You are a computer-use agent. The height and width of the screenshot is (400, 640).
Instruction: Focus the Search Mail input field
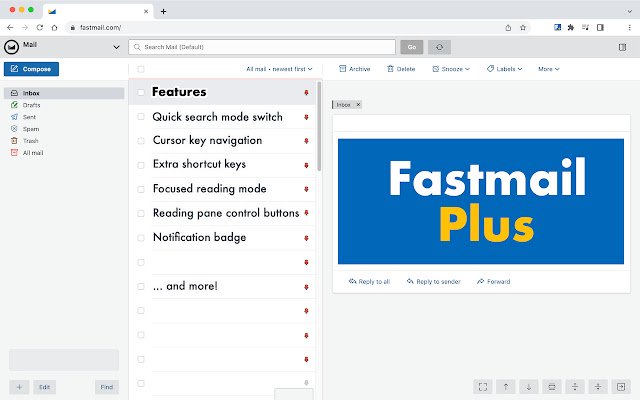tap(262, 47)
